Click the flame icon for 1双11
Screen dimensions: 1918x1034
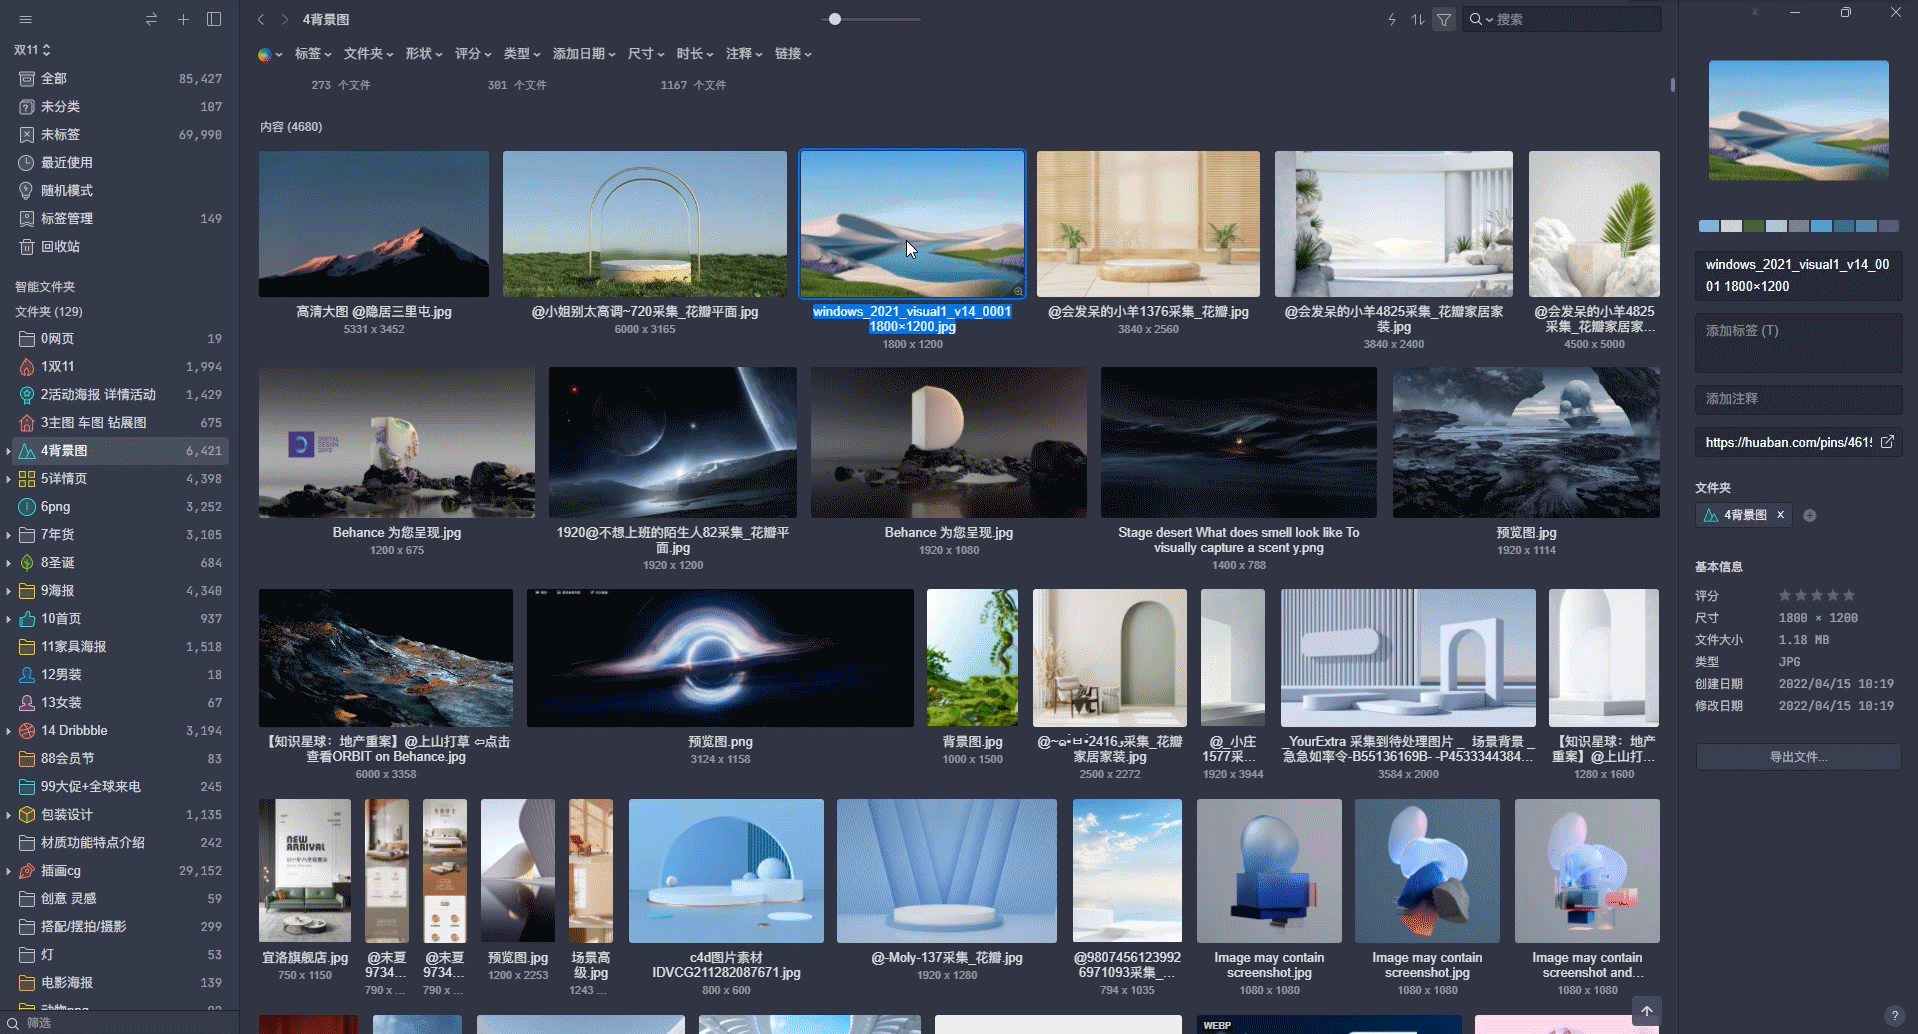[27, 367]
